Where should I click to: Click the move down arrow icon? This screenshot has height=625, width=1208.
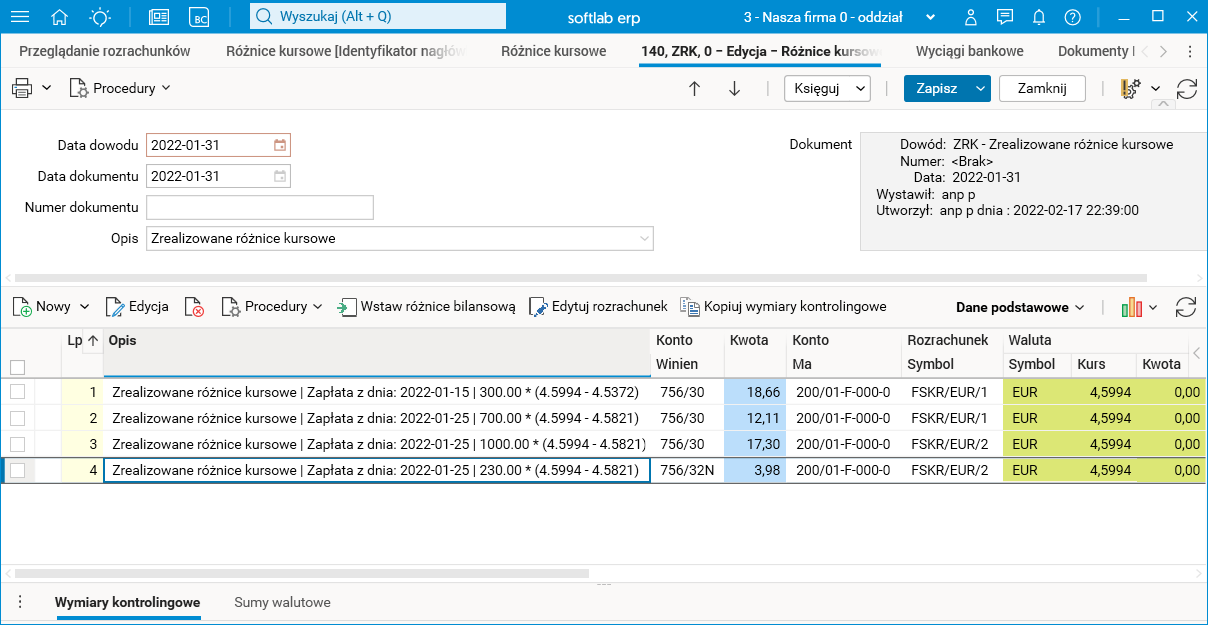click(x=735, y=88)
